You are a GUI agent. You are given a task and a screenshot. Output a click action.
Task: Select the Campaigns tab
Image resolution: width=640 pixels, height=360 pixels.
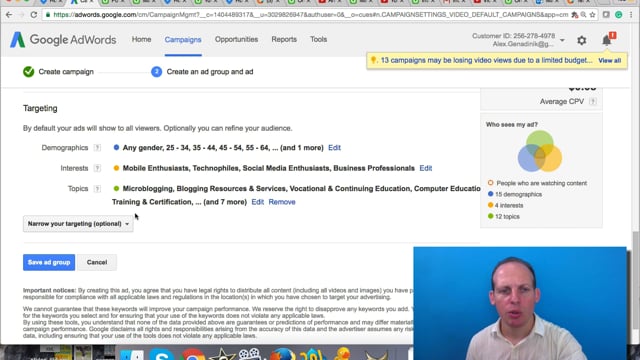[183, 40]
